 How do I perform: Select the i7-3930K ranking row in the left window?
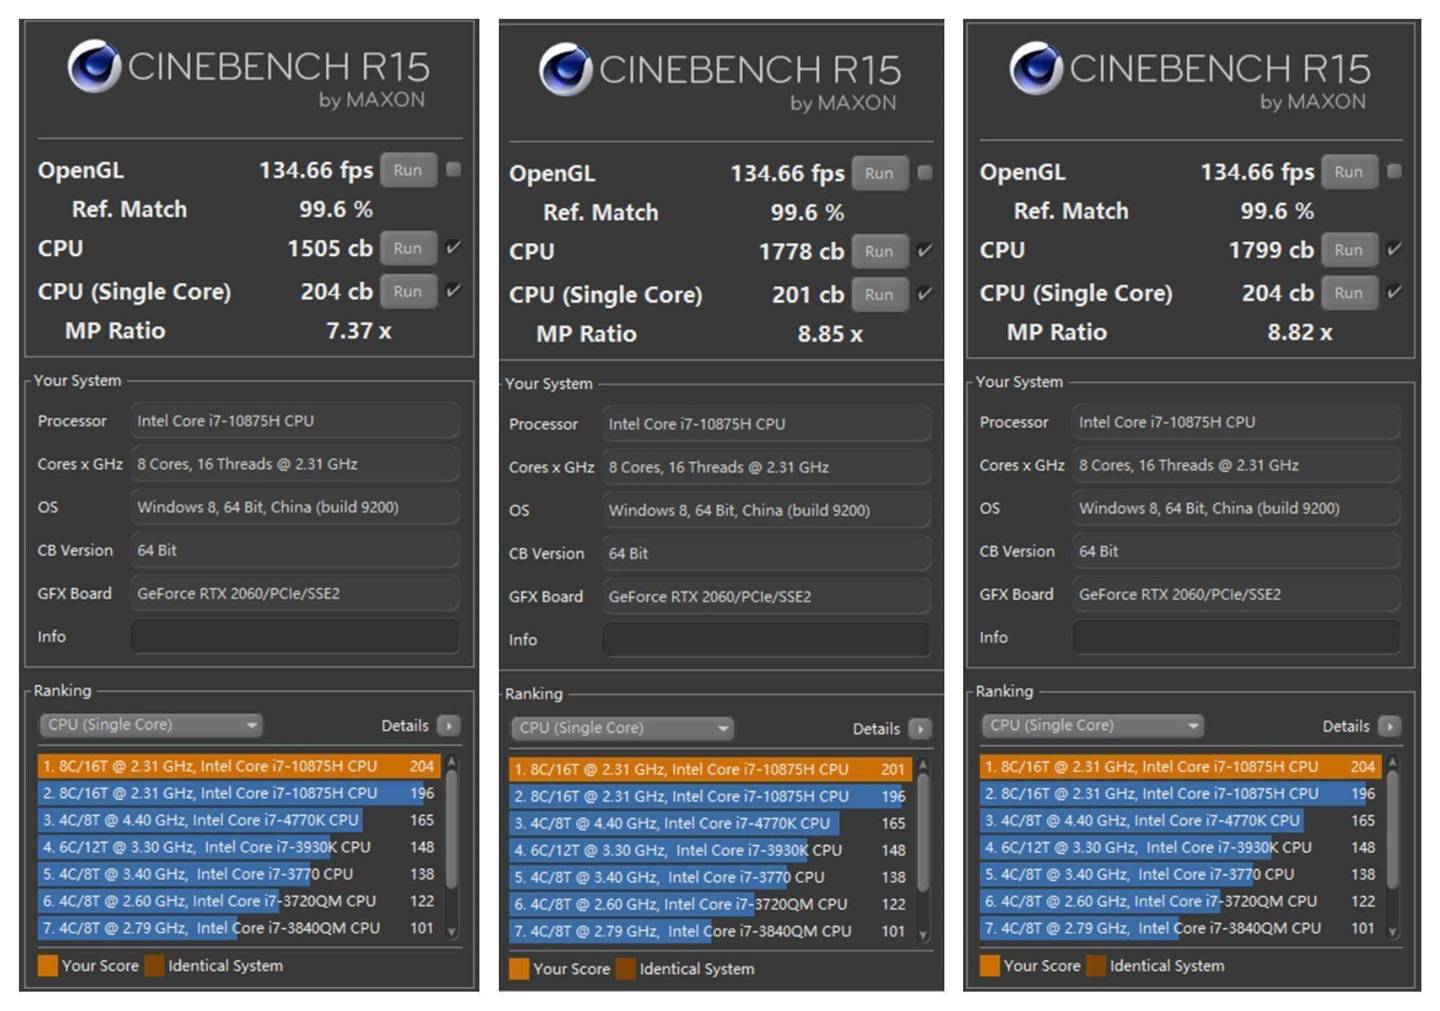point(239,847)
